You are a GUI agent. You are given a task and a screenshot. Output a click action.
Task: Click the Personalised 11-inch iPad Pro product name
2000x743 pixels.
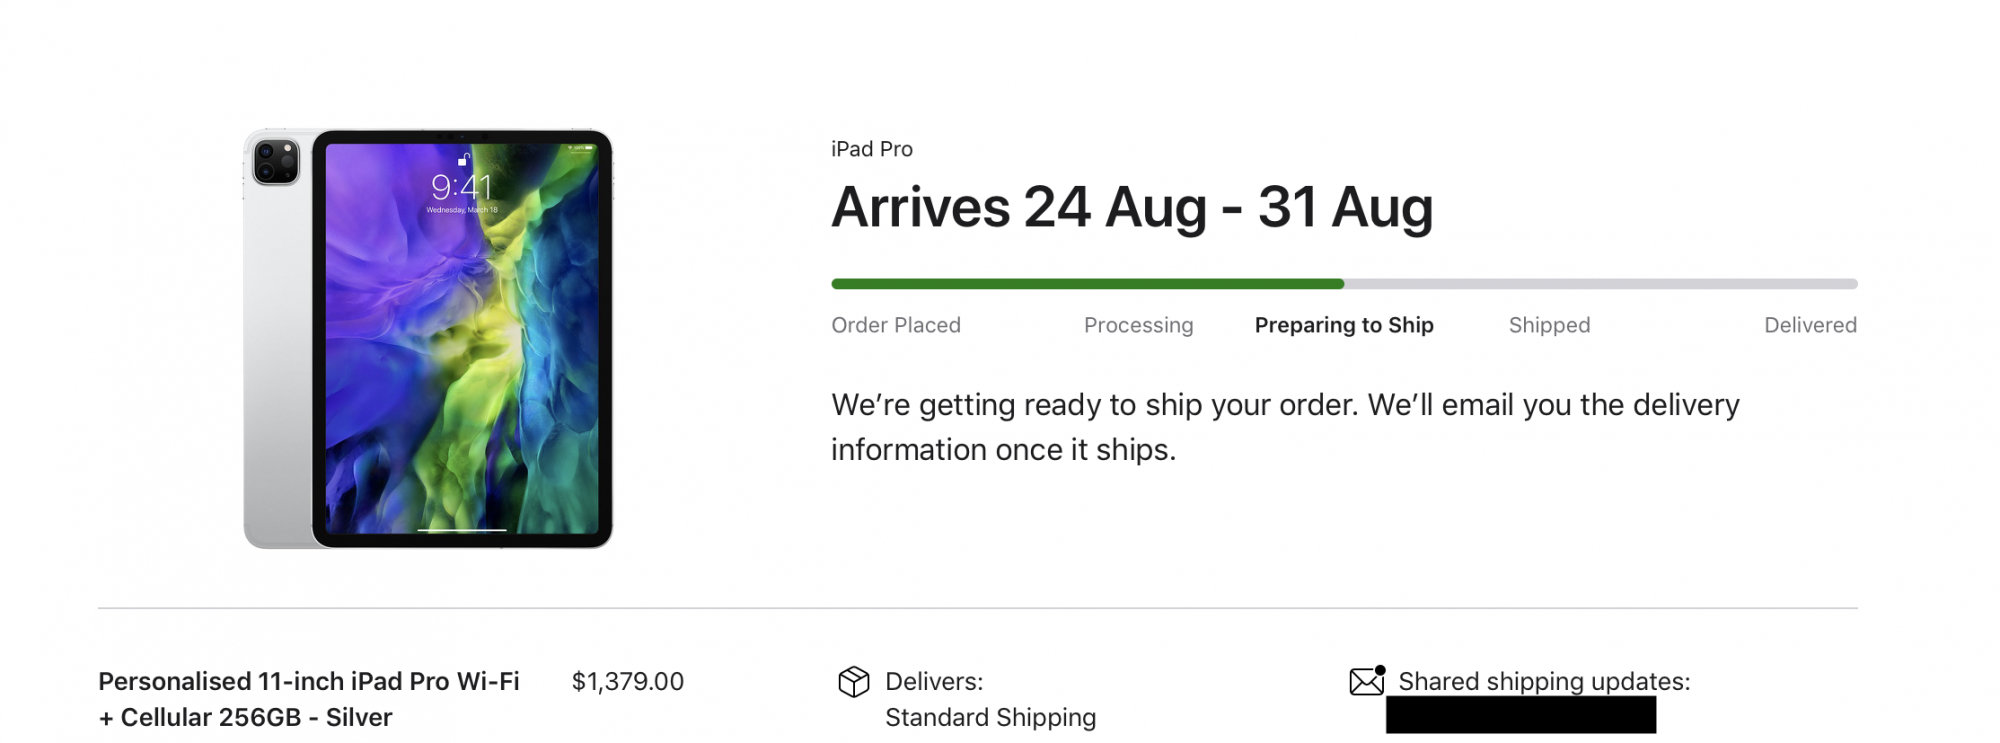point(308,699)
